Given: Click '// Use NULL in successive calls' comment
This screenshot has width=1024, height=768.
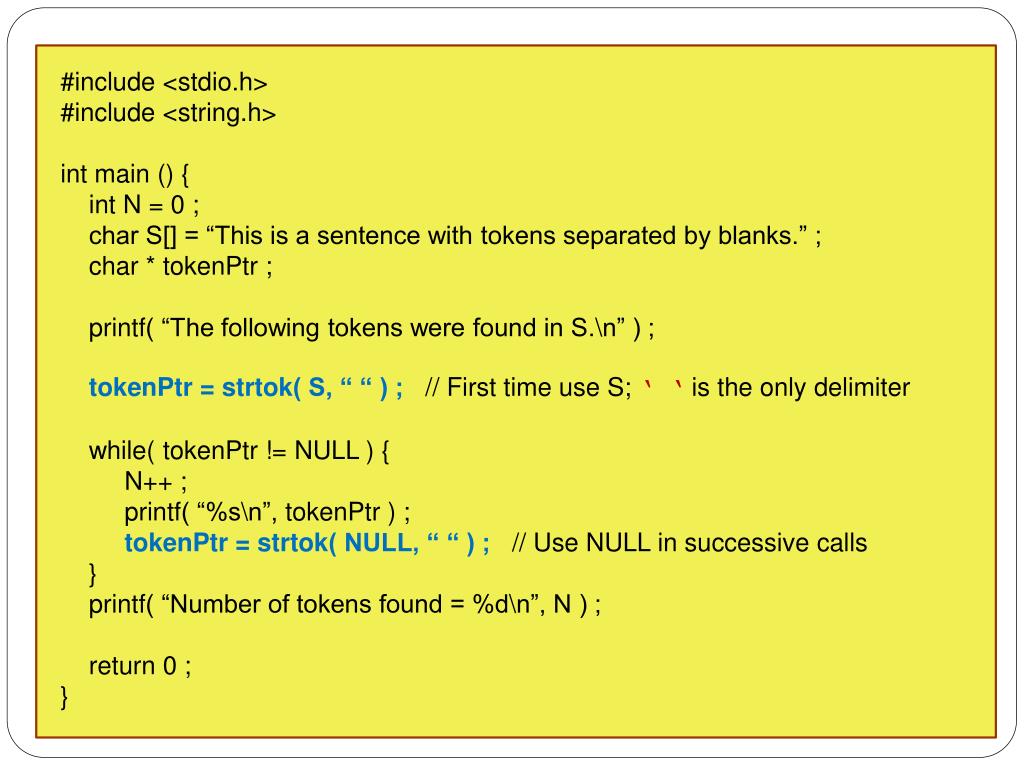Looking at the screenshot, I should pyautogui.click(x=690, y=543).
